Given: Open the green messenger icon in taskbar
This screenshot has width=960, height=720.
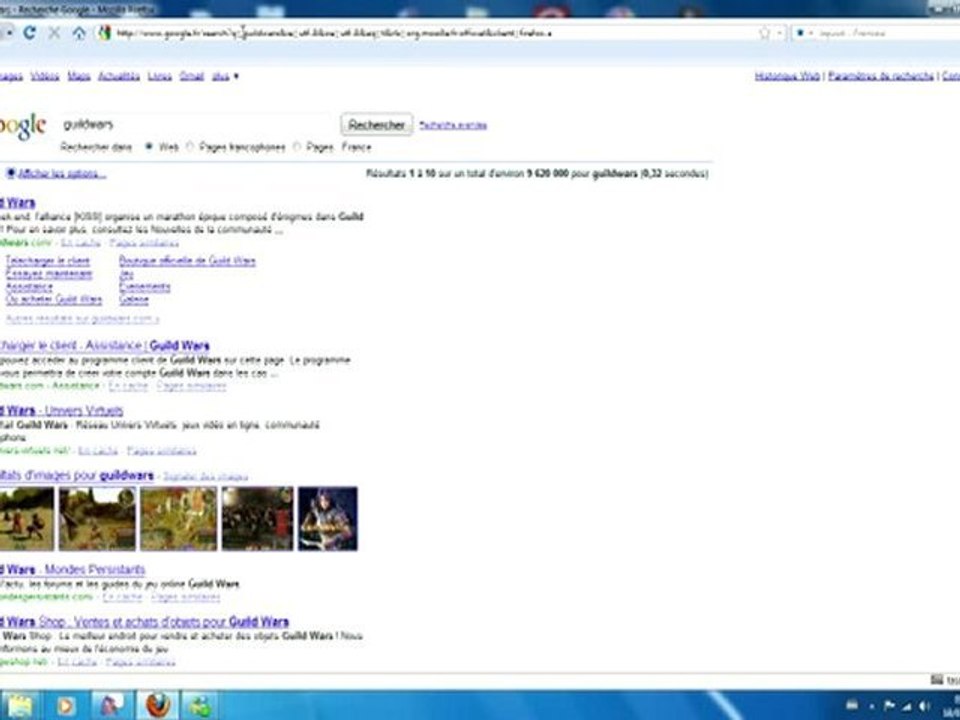Looking at the screenshot, I should tap(200, 706).
